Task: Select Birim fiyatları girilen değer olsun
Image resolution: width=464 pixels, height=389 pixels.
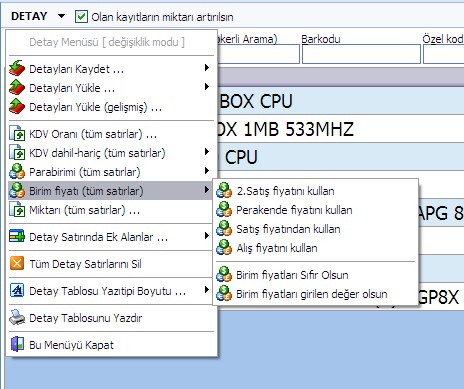Action: (x=315, y=294)
